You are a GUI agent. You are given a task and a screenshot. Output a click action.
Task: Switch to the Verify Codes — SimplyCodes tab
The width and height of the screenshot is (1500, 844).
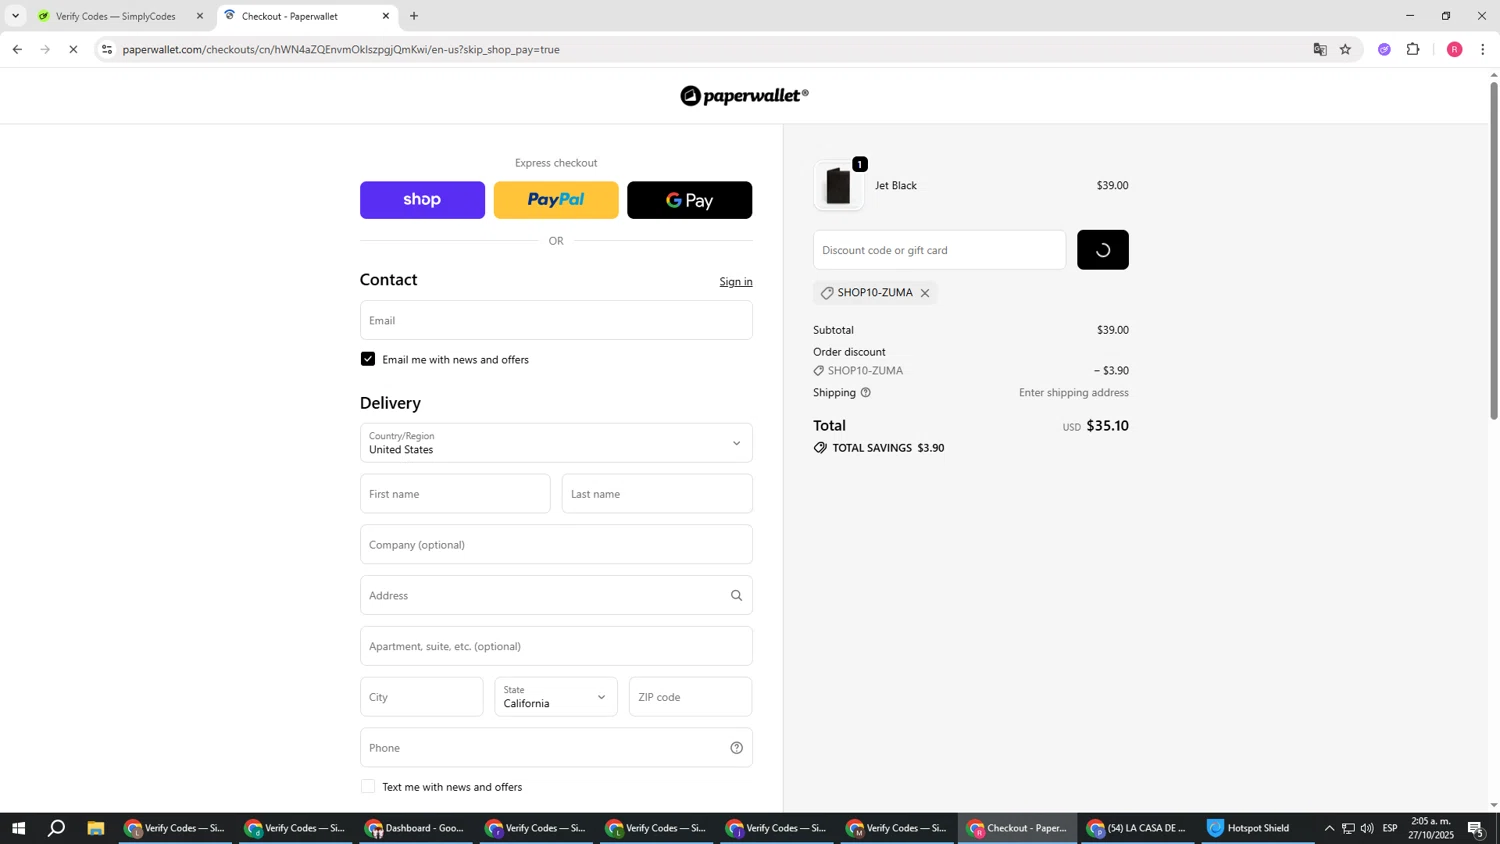coord(117,16)
